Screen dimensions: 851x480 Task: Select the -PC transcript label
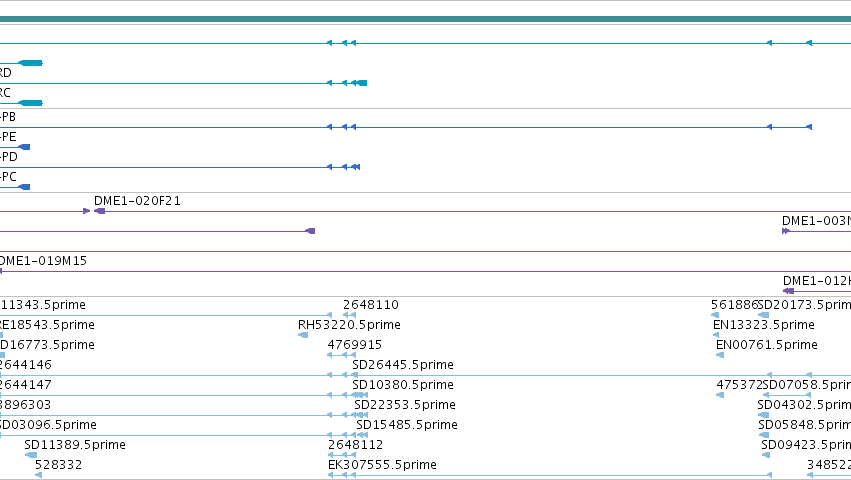(x=8, y=178)
